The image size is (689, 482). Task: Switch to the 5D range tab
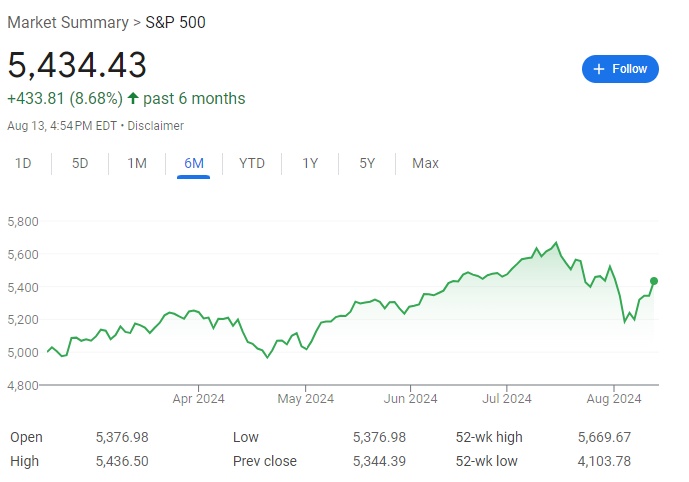point(80,163)
